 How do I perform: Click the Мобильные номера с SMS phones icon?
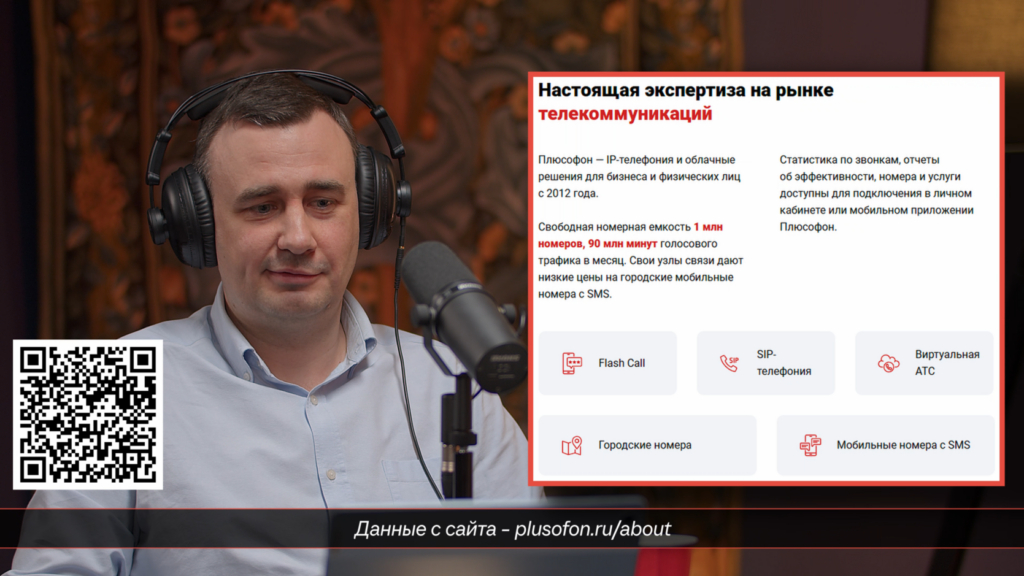point(810,445)
